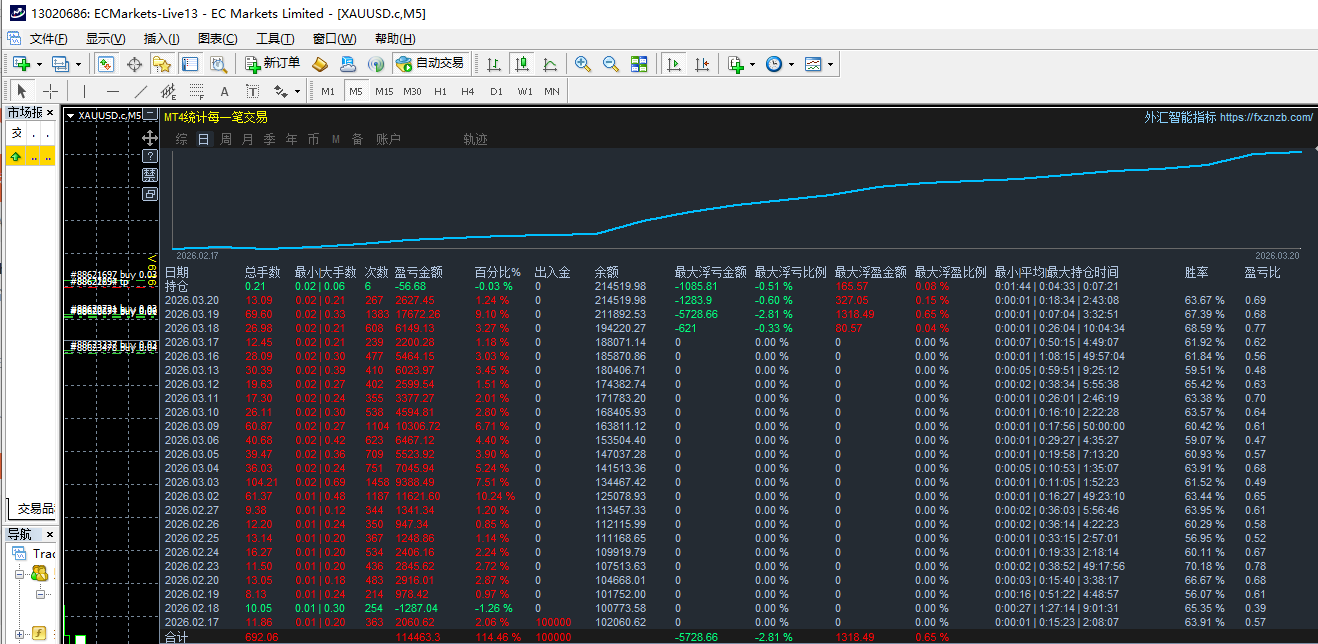This screenshot has height=644, width=1318.
Task: Select the trendline drawing tool
Action: pyautogui.click(x=141, y=92)
